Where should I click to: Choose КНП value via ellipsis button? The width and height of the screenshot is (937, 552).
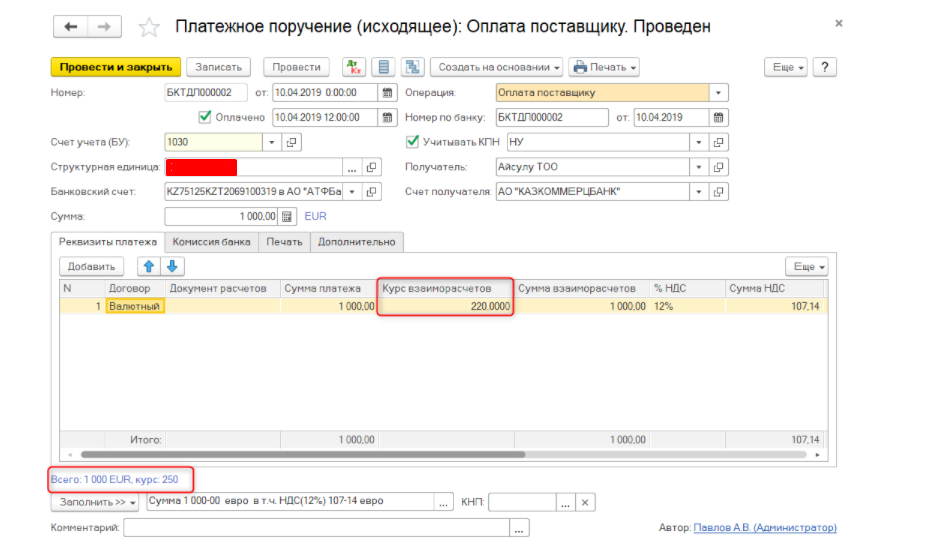click(x=565, y=502)
